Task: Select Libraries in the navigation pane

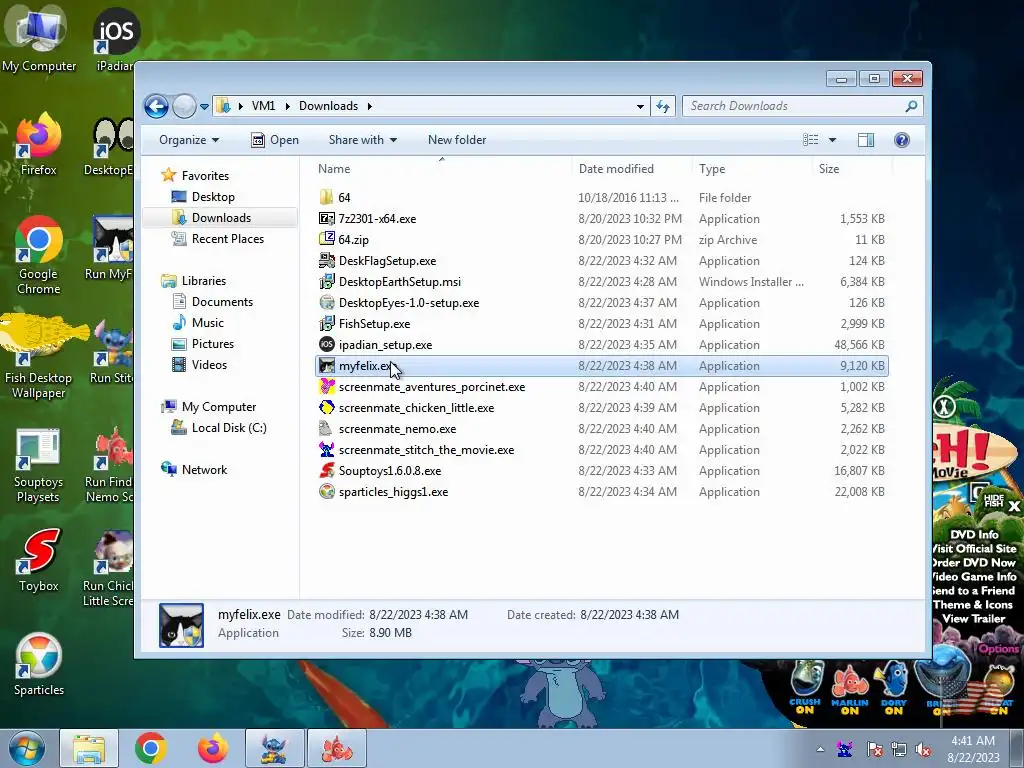Action: pos(204,281)
